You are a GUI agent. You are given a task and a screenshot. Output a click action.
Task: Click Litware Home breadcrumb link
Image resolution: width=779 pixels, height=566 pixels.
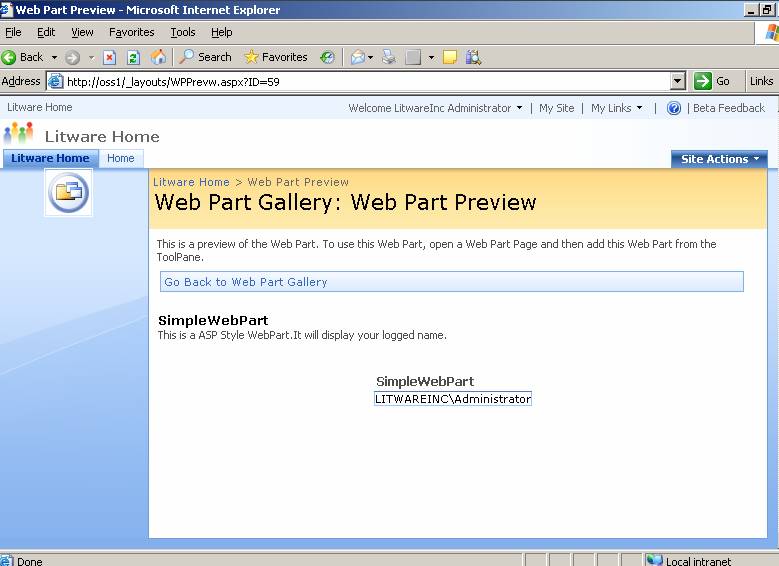tap(191, 182)
